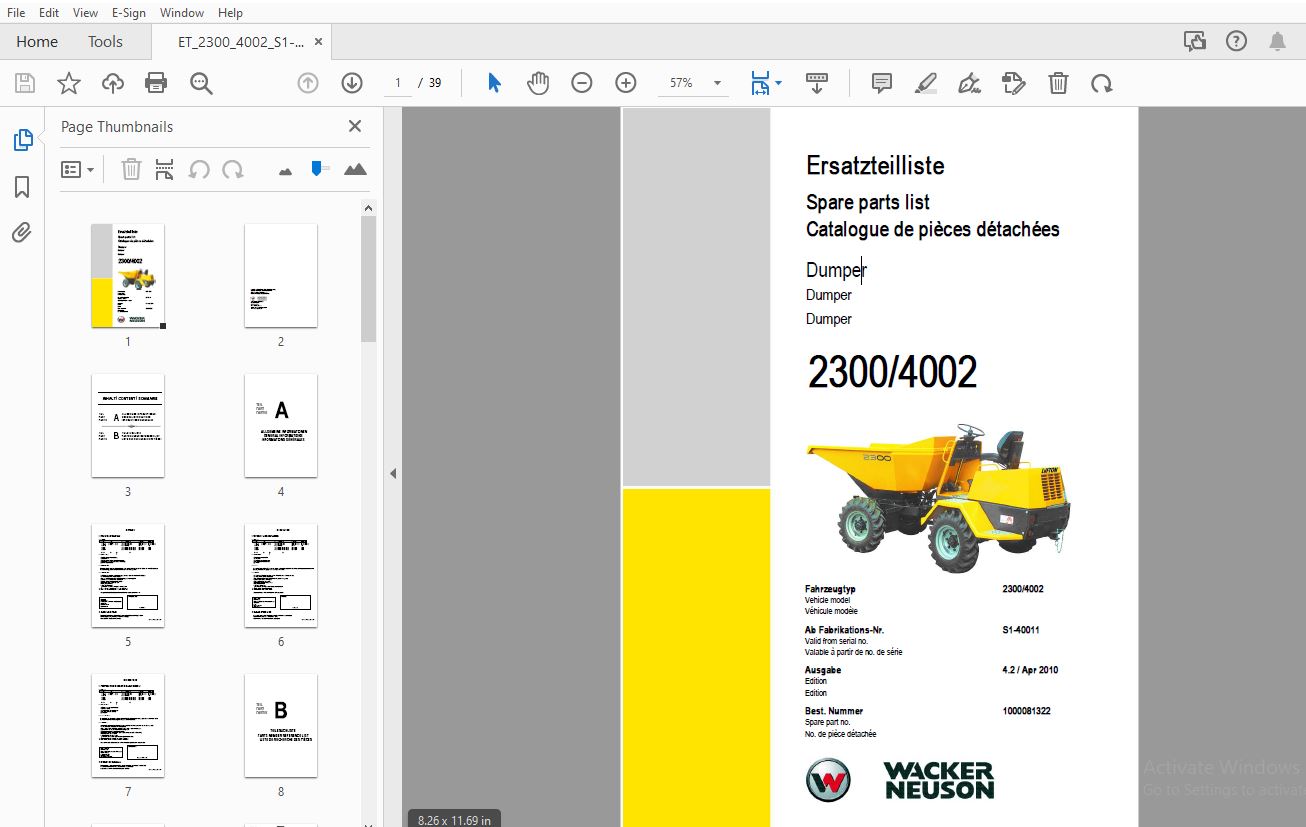This screenshot has height=827, width=1306.
Task: Open the File menu
Action: tap(16, 13)
